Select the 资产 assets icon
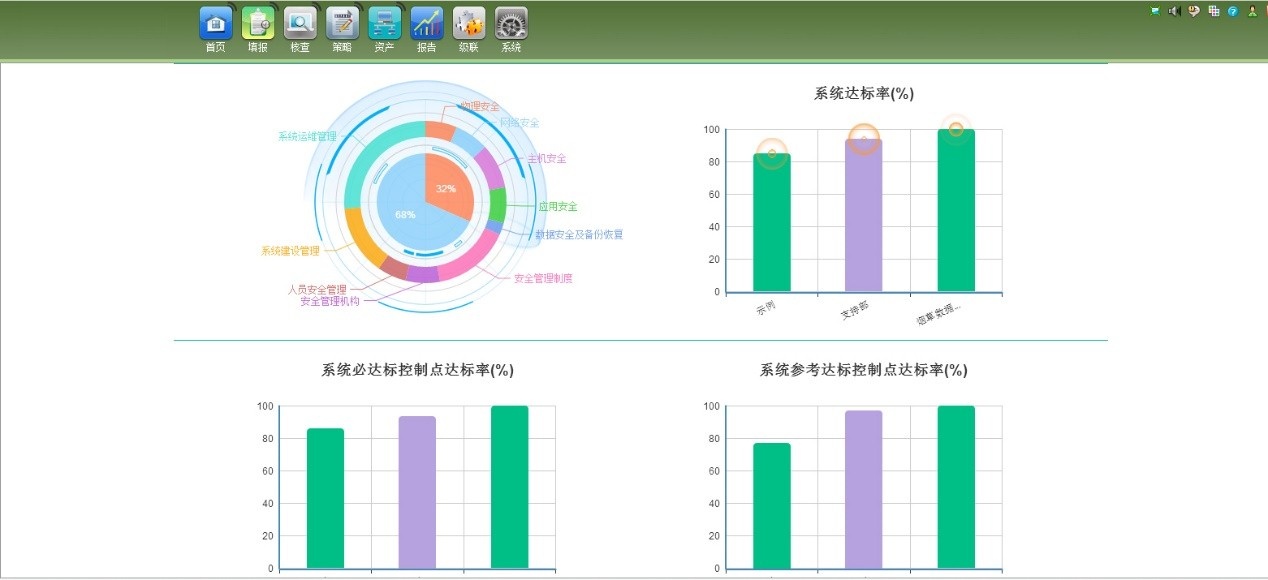This screenshot has height=580, width=1268. [384, 23]
